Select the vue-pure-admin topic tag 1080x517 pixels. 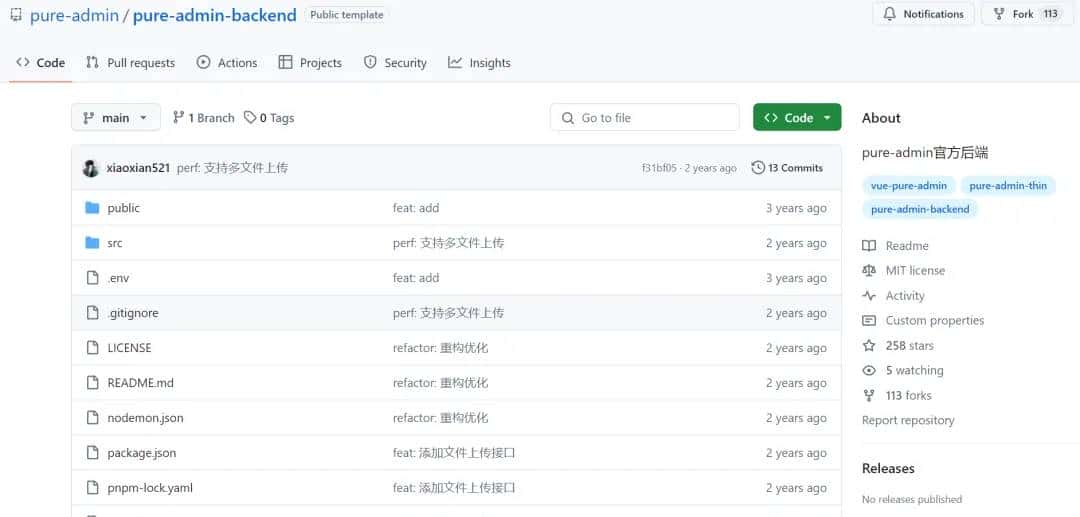908,186
